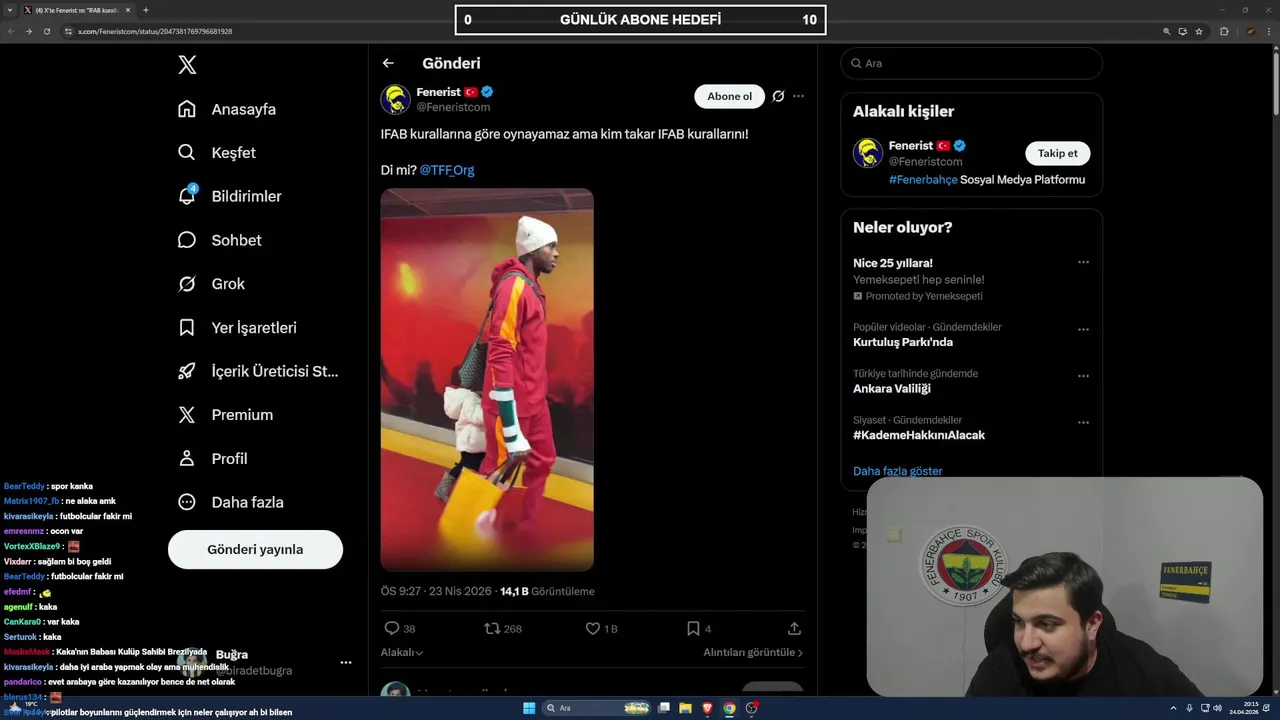Open Grok from the sidebar

click(x=211, y=284)
